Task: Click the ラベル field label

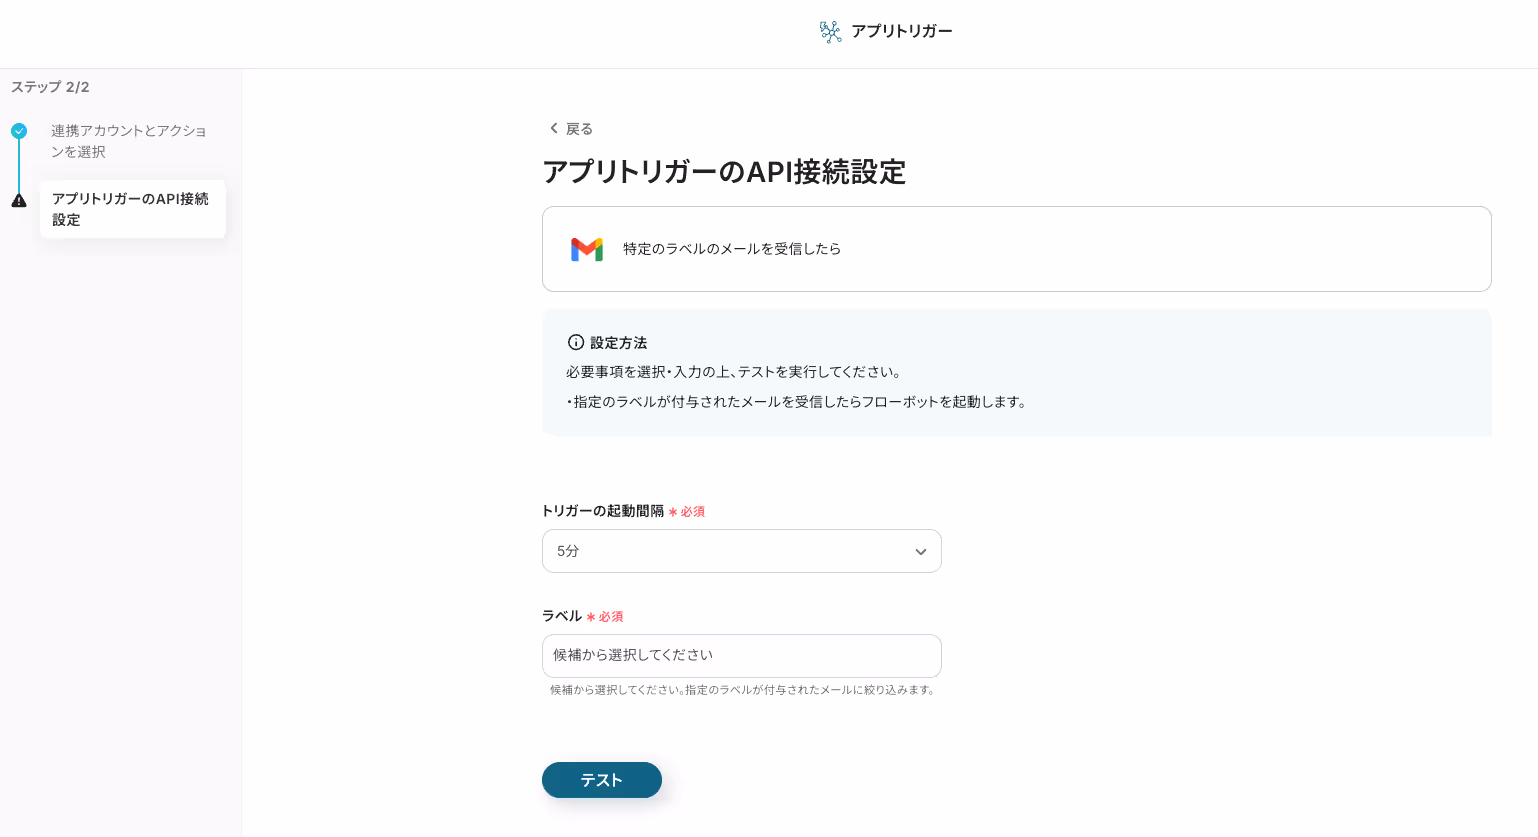Action: coord(562,616)
